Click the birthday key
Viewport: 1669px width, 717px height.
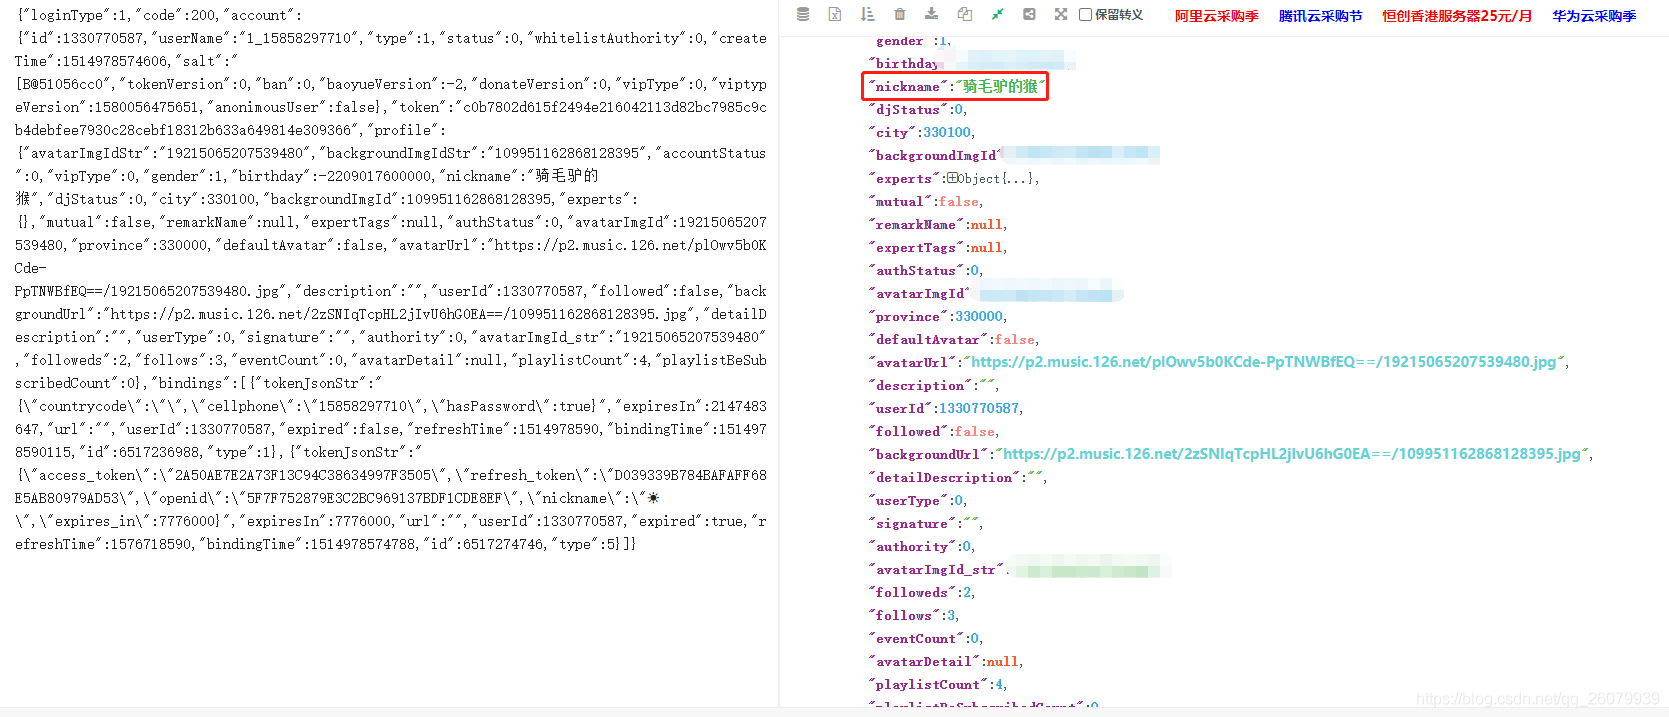click(x=906, y=63)
